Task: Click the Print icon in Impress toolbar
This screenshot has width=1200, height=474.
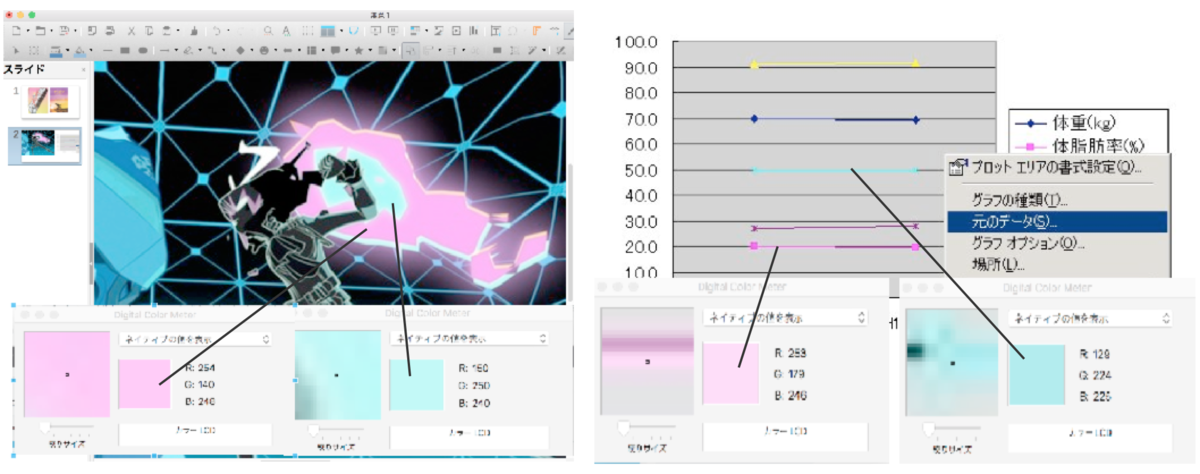Action: click(x=110, y=31)
